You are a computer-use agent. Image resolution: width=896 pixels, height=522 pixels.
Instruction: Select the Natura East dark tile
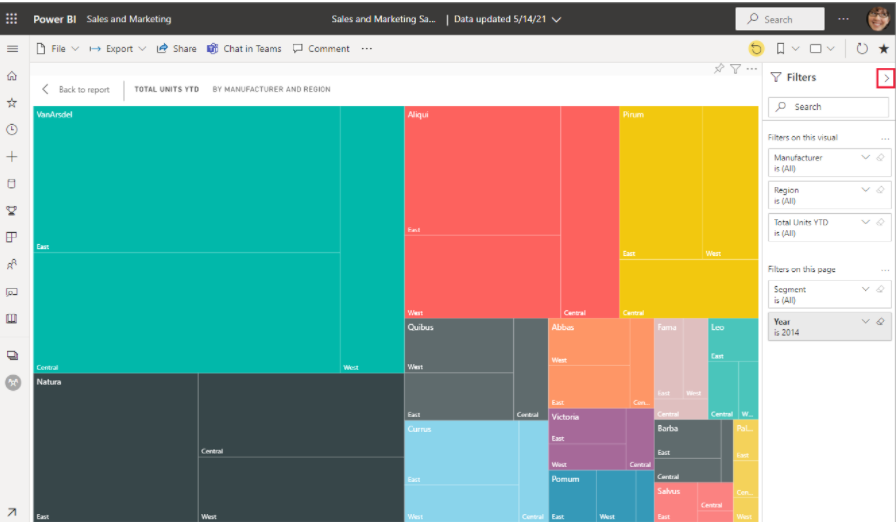pyautogui.click(x=115, y=448)
